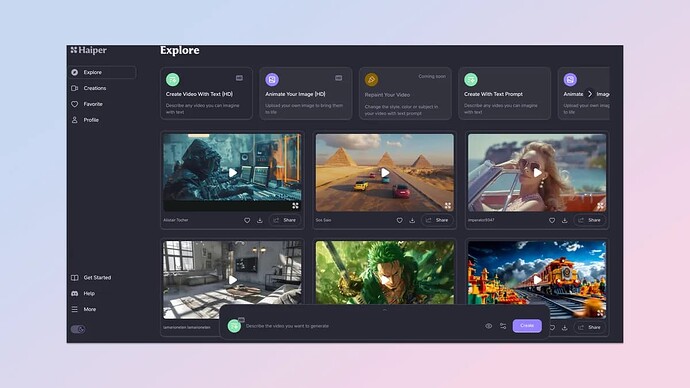Click the green Create Video With Text icon
Image resolution: width=690 pixels, height=388 pixels.
coord(172,80)
